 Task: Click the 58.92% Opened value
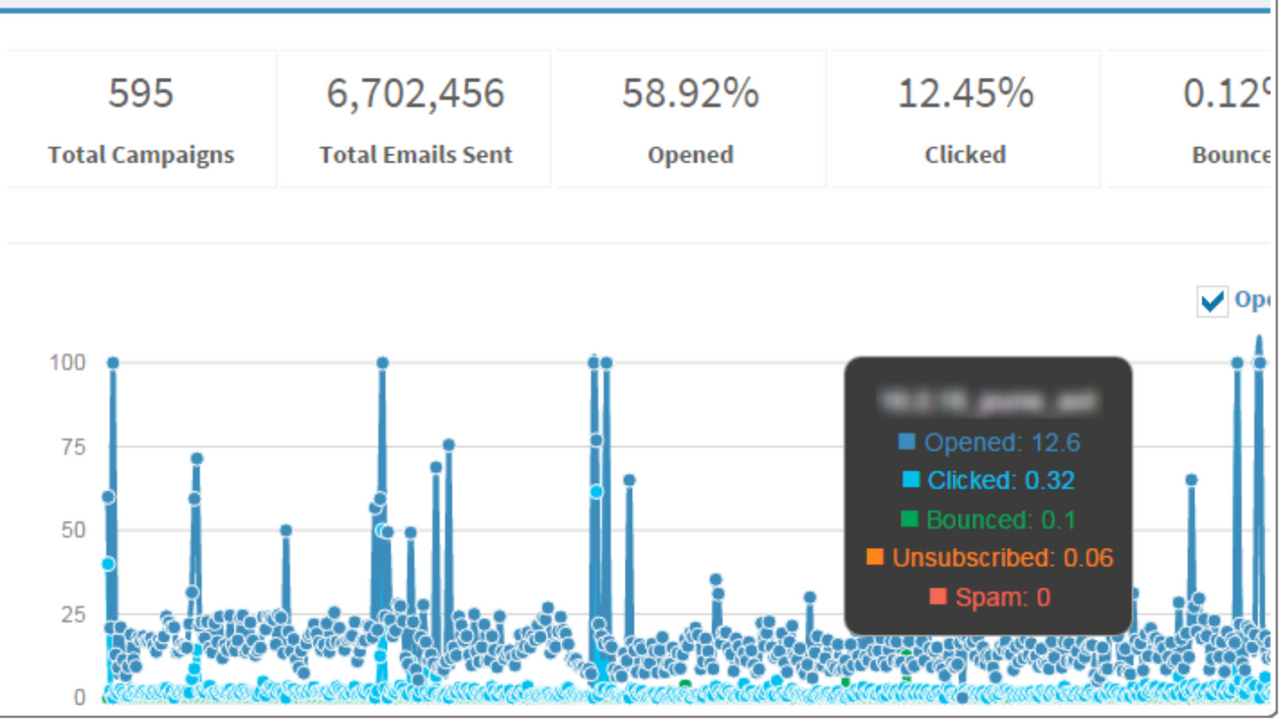pyautogui.click(x=690, y=93)
